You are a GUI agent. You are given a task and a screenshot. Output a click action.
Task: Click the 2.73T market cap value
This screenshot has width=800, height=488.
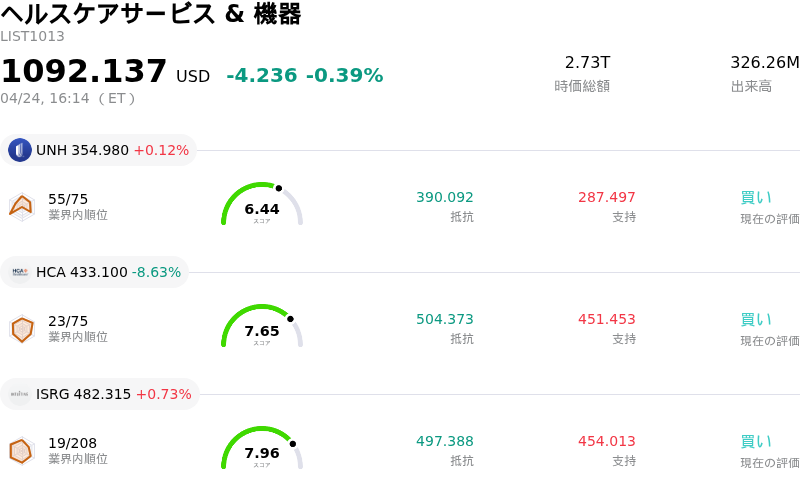tap(587, 63)
